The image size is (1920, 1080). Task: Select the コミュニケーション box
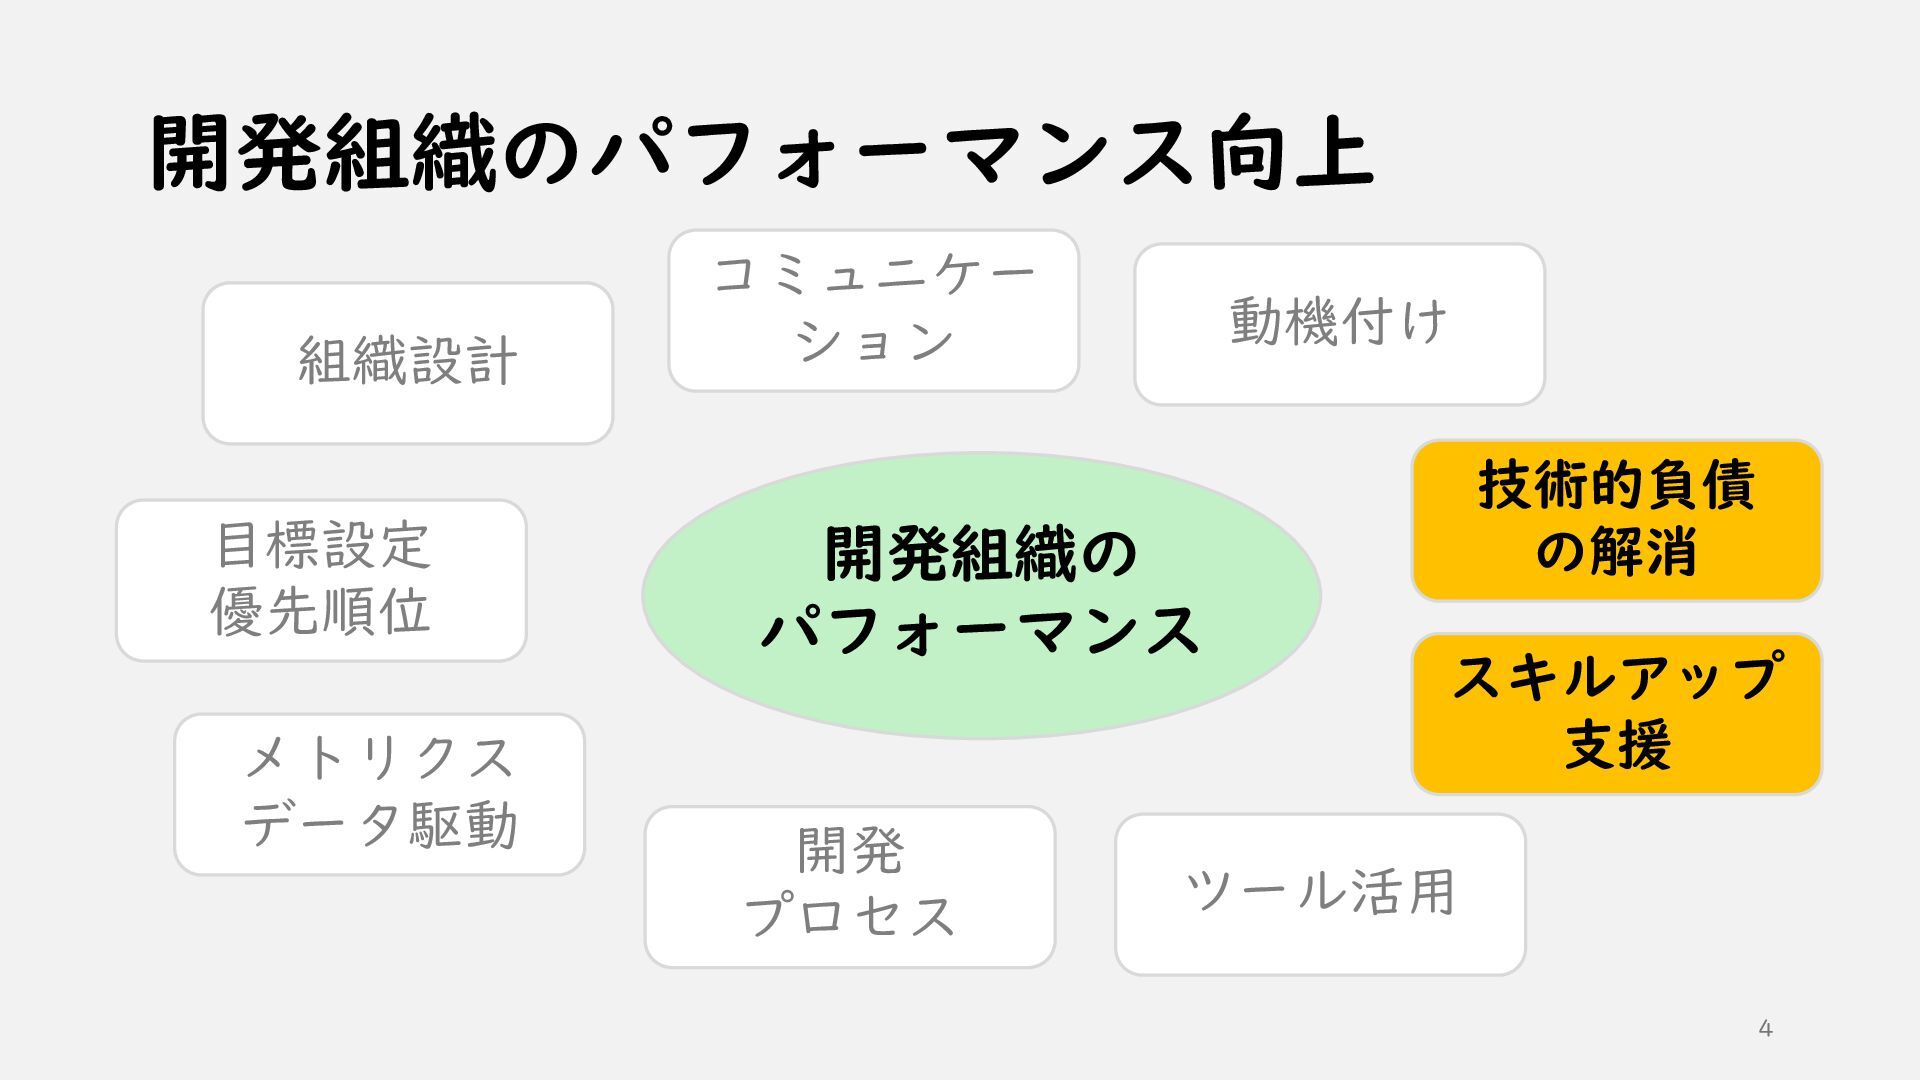click(x=874, y=311)
